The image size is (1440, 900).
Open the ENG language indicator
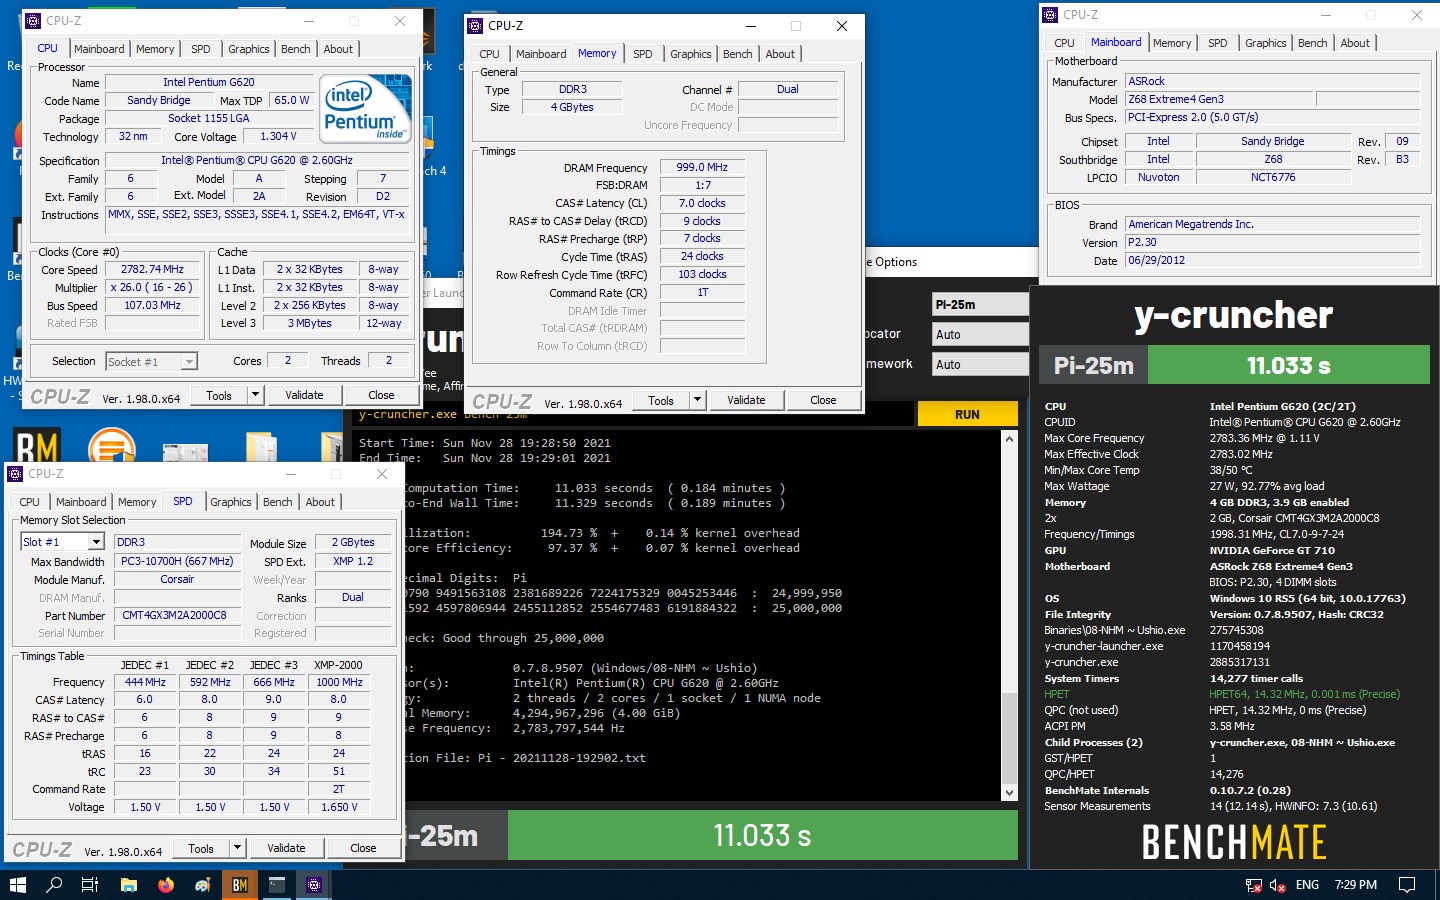[x=1307, y=885]
